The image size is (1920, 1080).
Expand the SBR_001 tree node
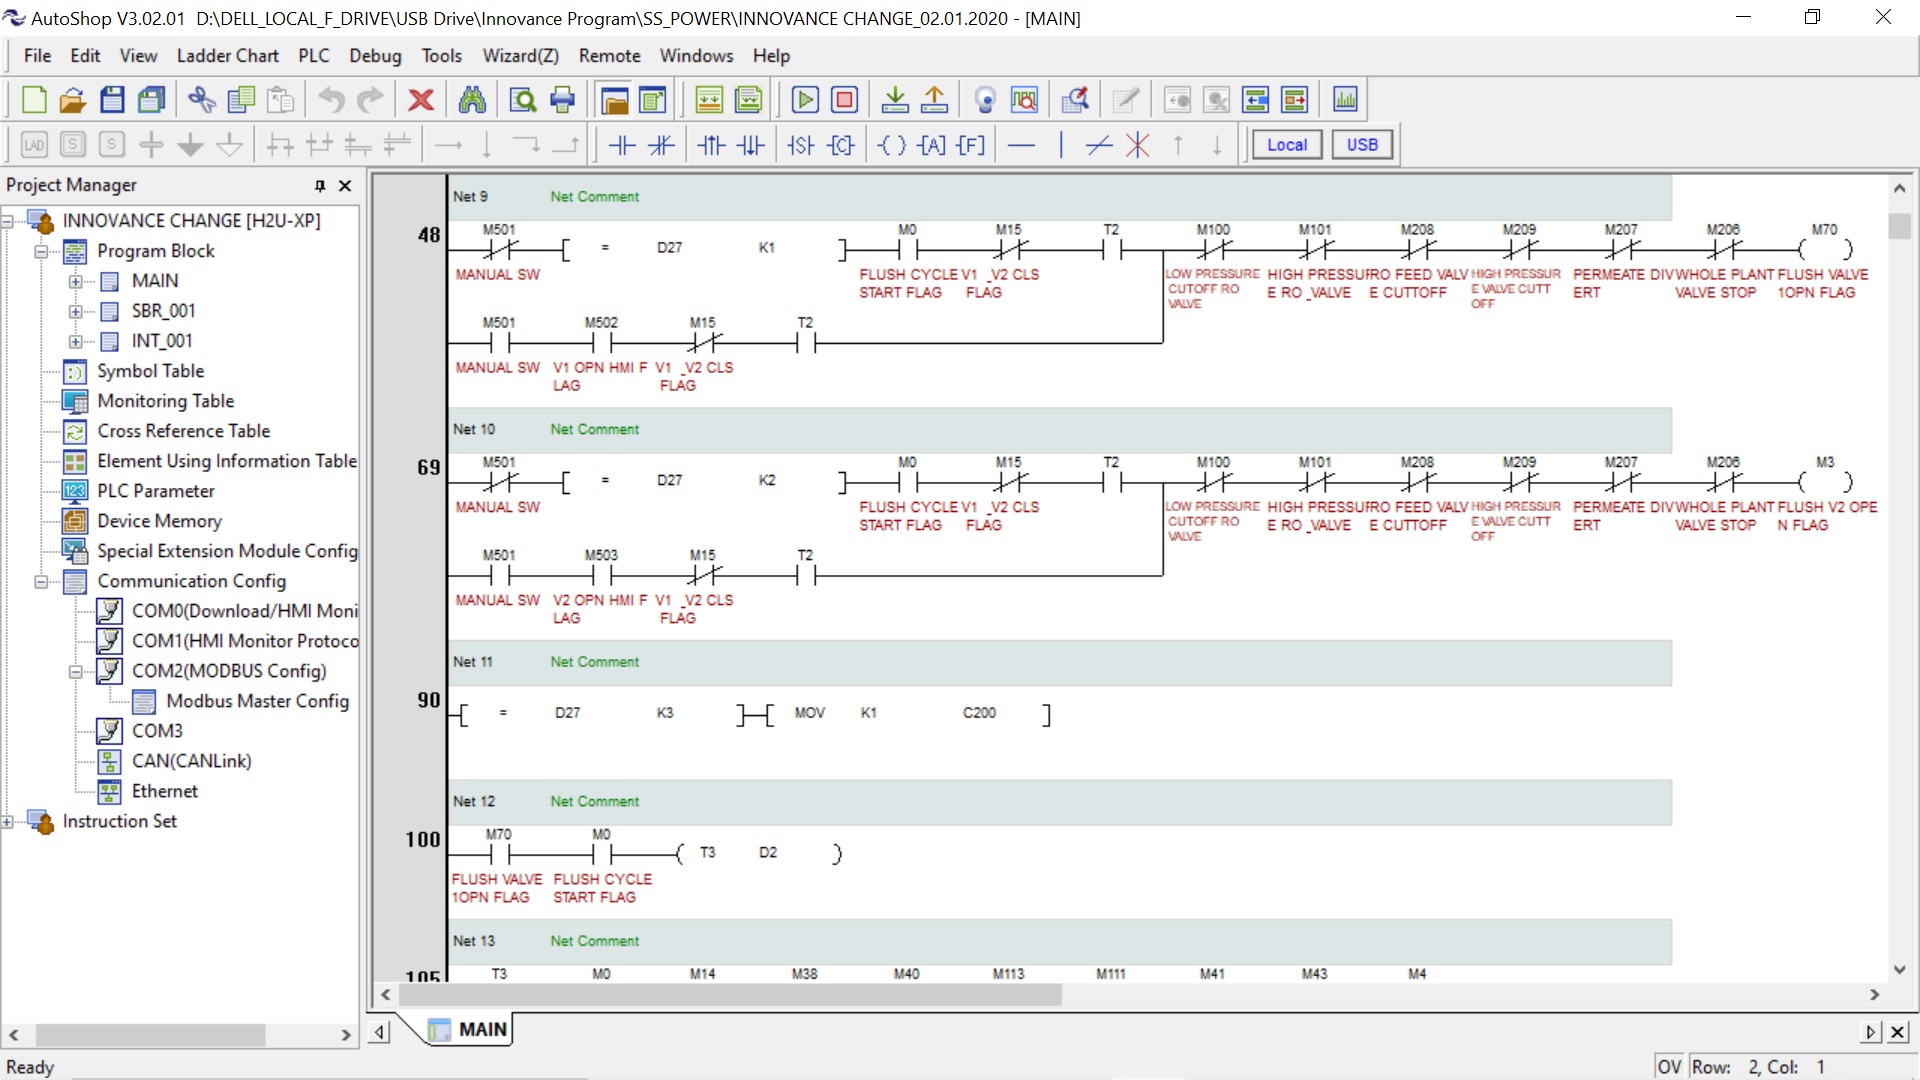(x=76, y=311)
